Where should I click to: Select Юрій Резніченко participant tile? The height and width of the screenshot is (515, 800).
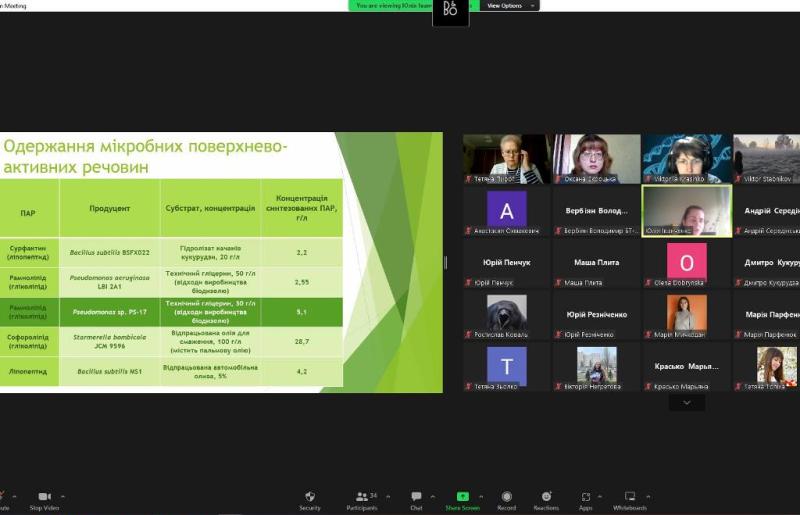click(x=596, y=315)
